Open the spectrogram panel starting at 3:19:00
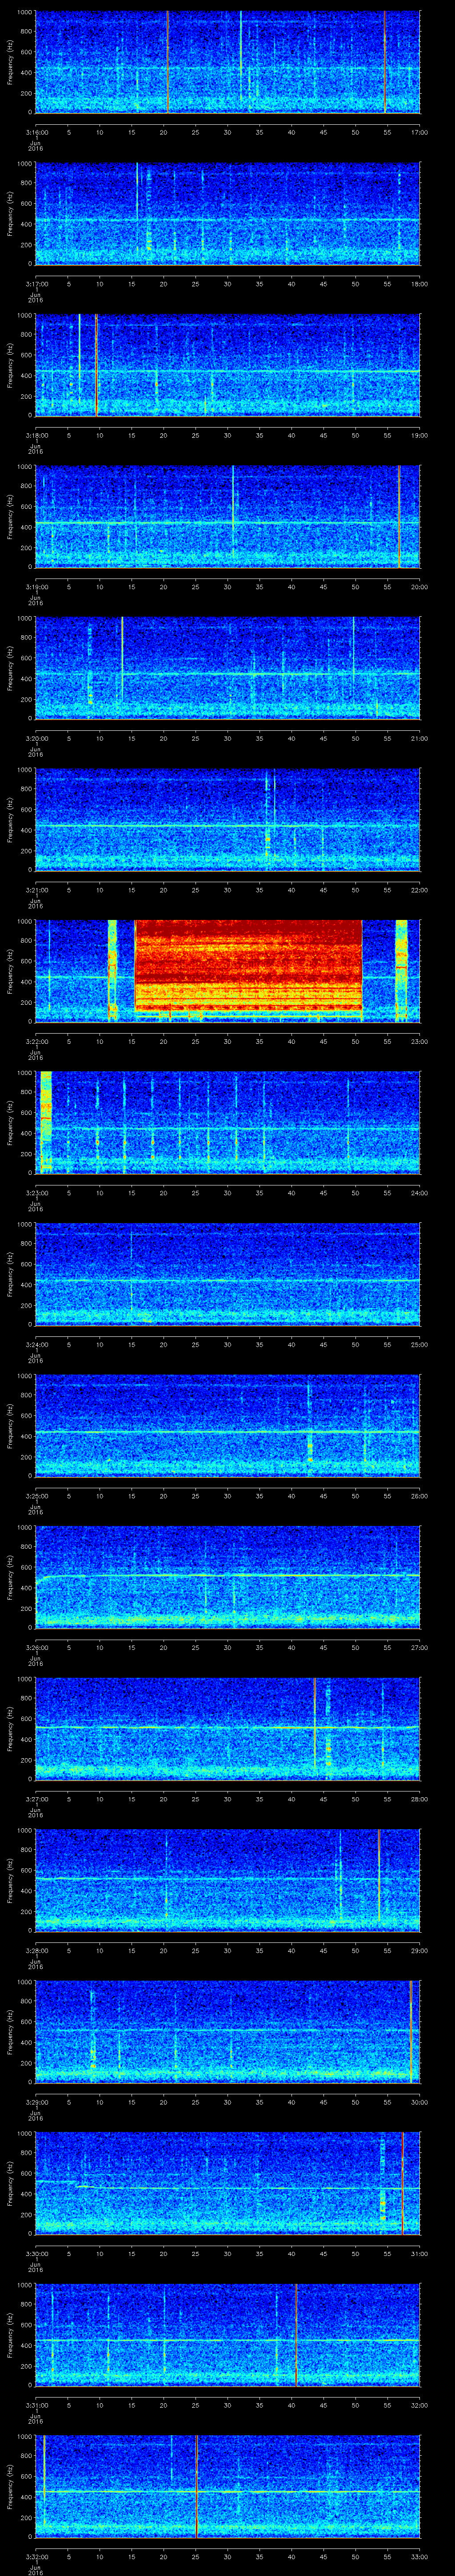Image resolution: width=455 pixels, height=2576 pixels. coord(228,516)
